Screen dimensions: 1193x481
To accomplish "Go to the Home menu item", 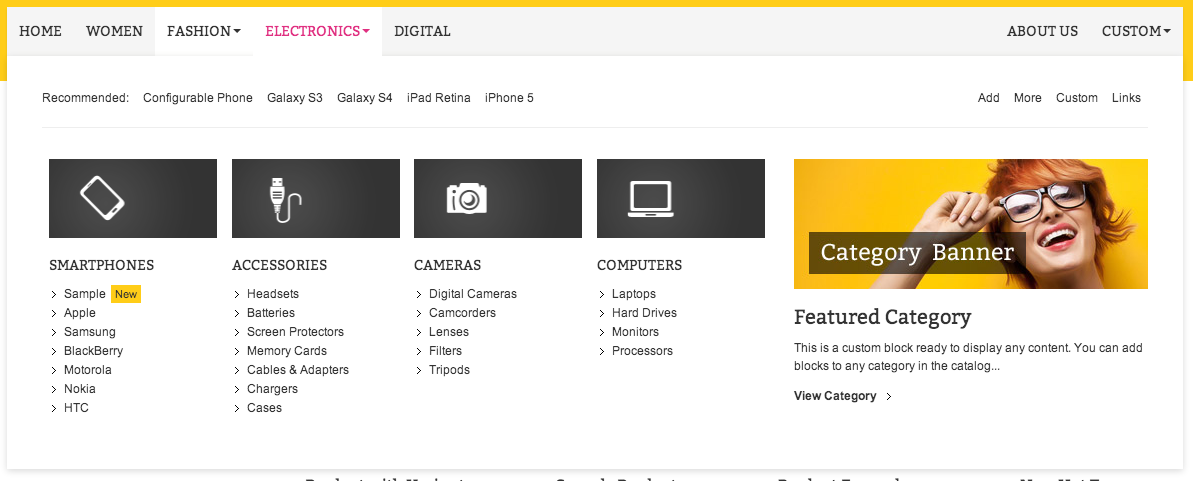I will [40, 31].
